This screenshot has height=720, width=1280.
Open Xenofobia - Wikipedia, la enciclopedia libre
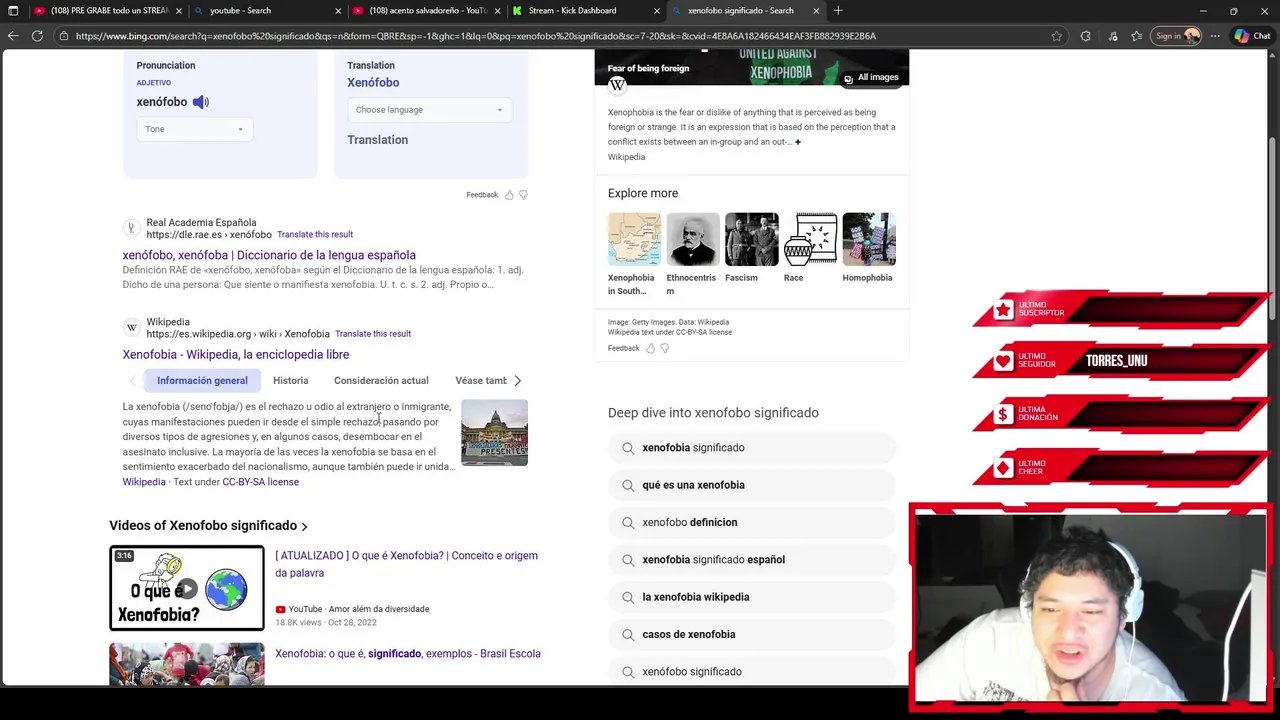[x=236, y=355]
